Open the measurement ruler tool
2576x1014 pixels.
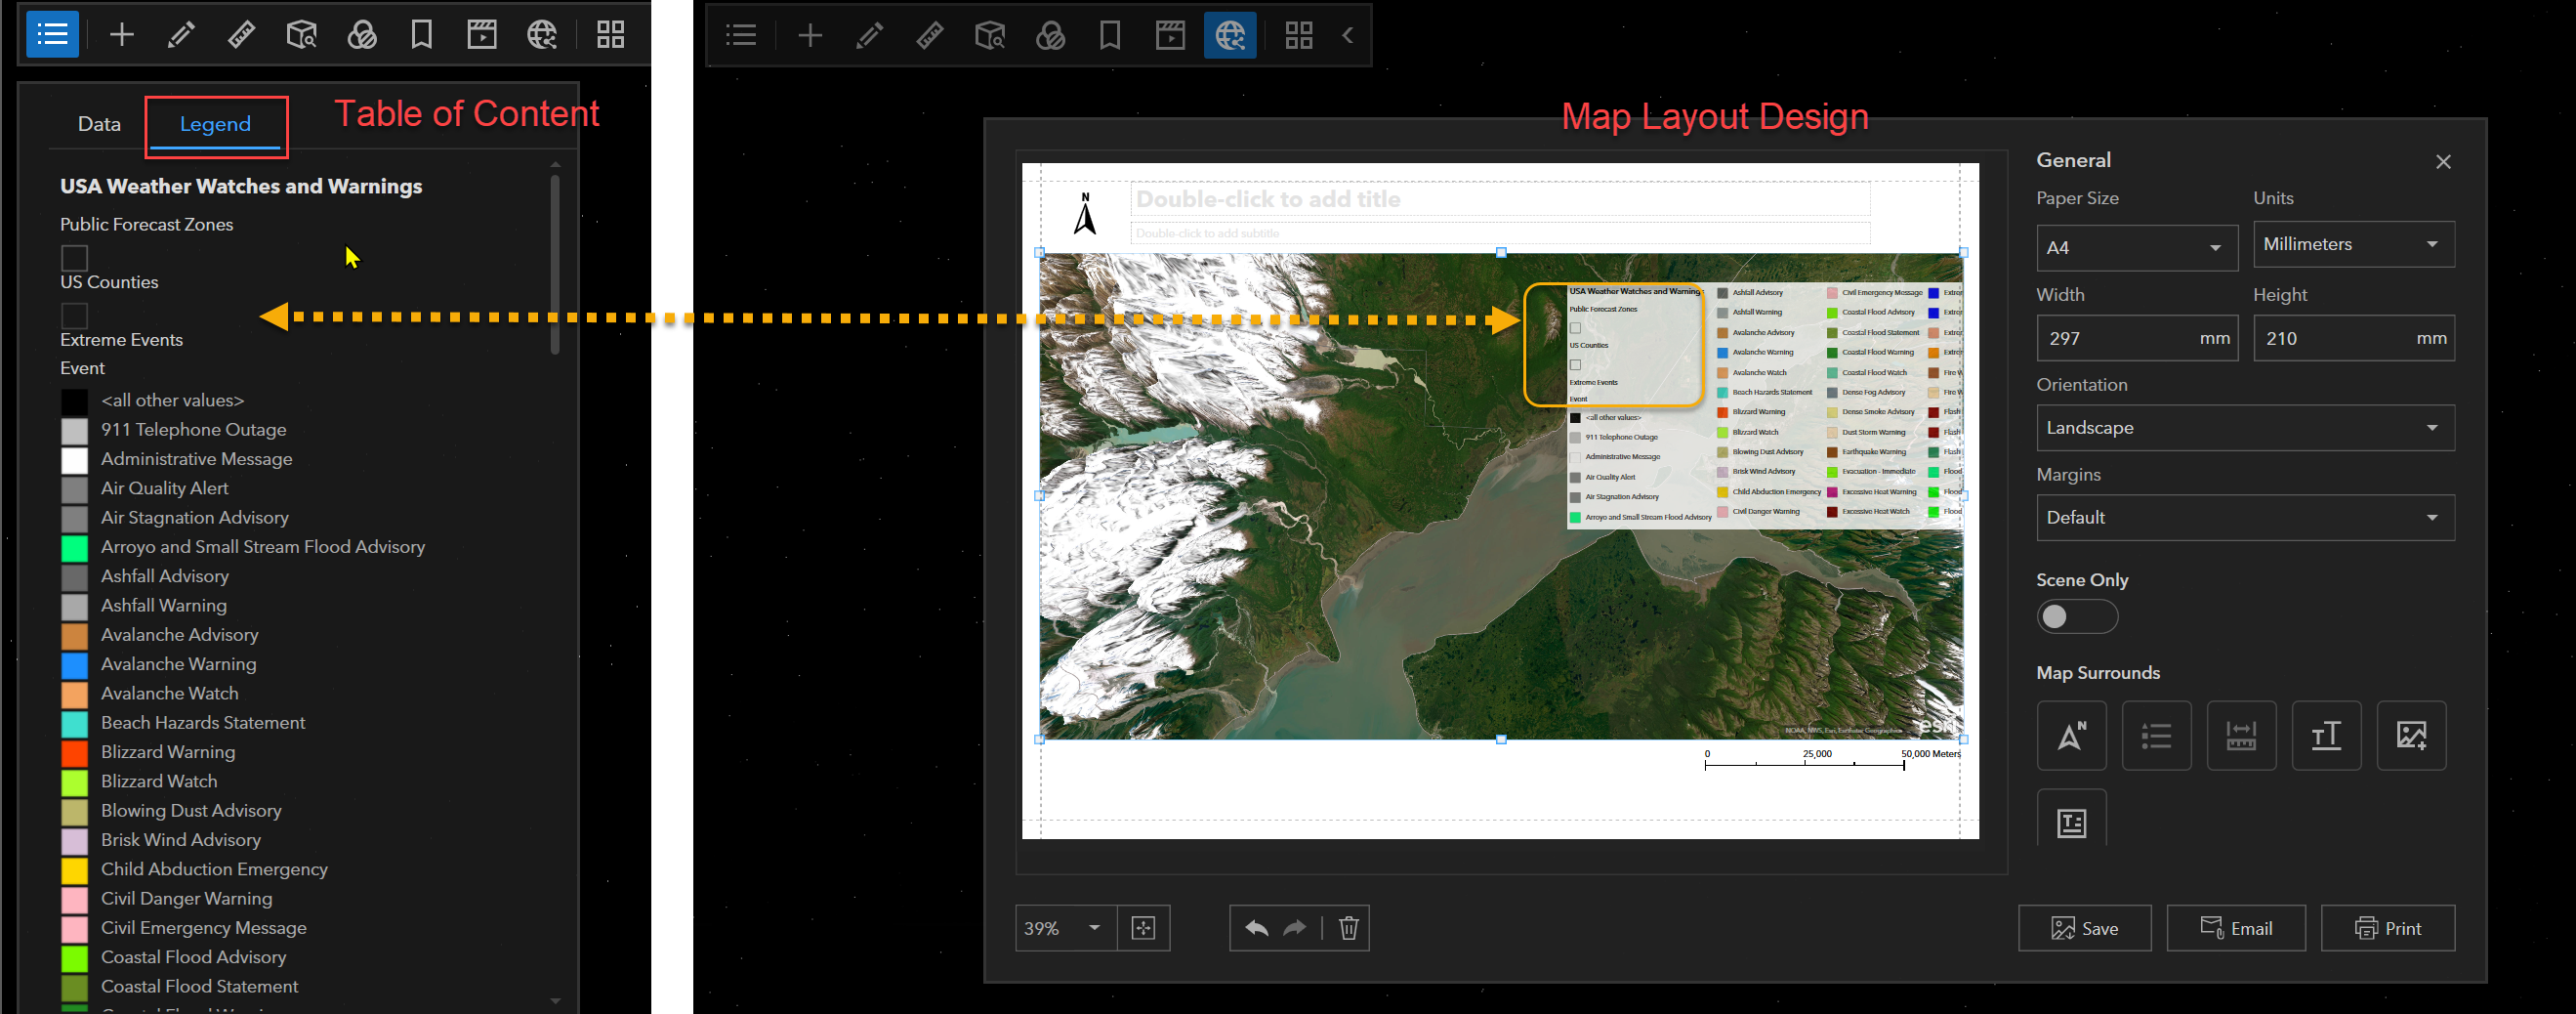click(x=241, y=34)
